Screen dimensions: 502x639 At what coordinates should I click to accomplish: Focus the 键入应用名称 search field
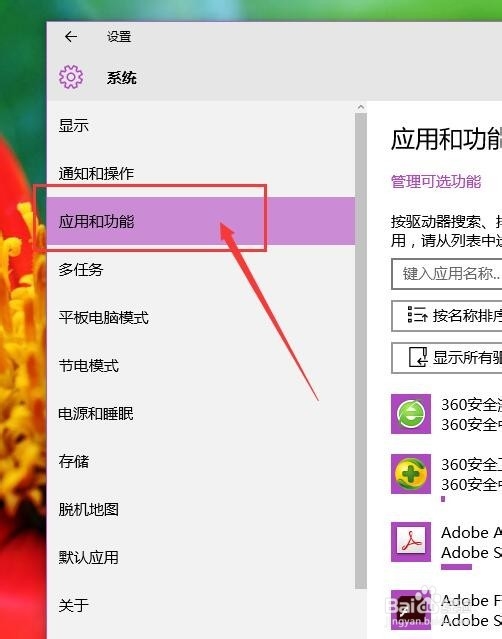[447, 274]
